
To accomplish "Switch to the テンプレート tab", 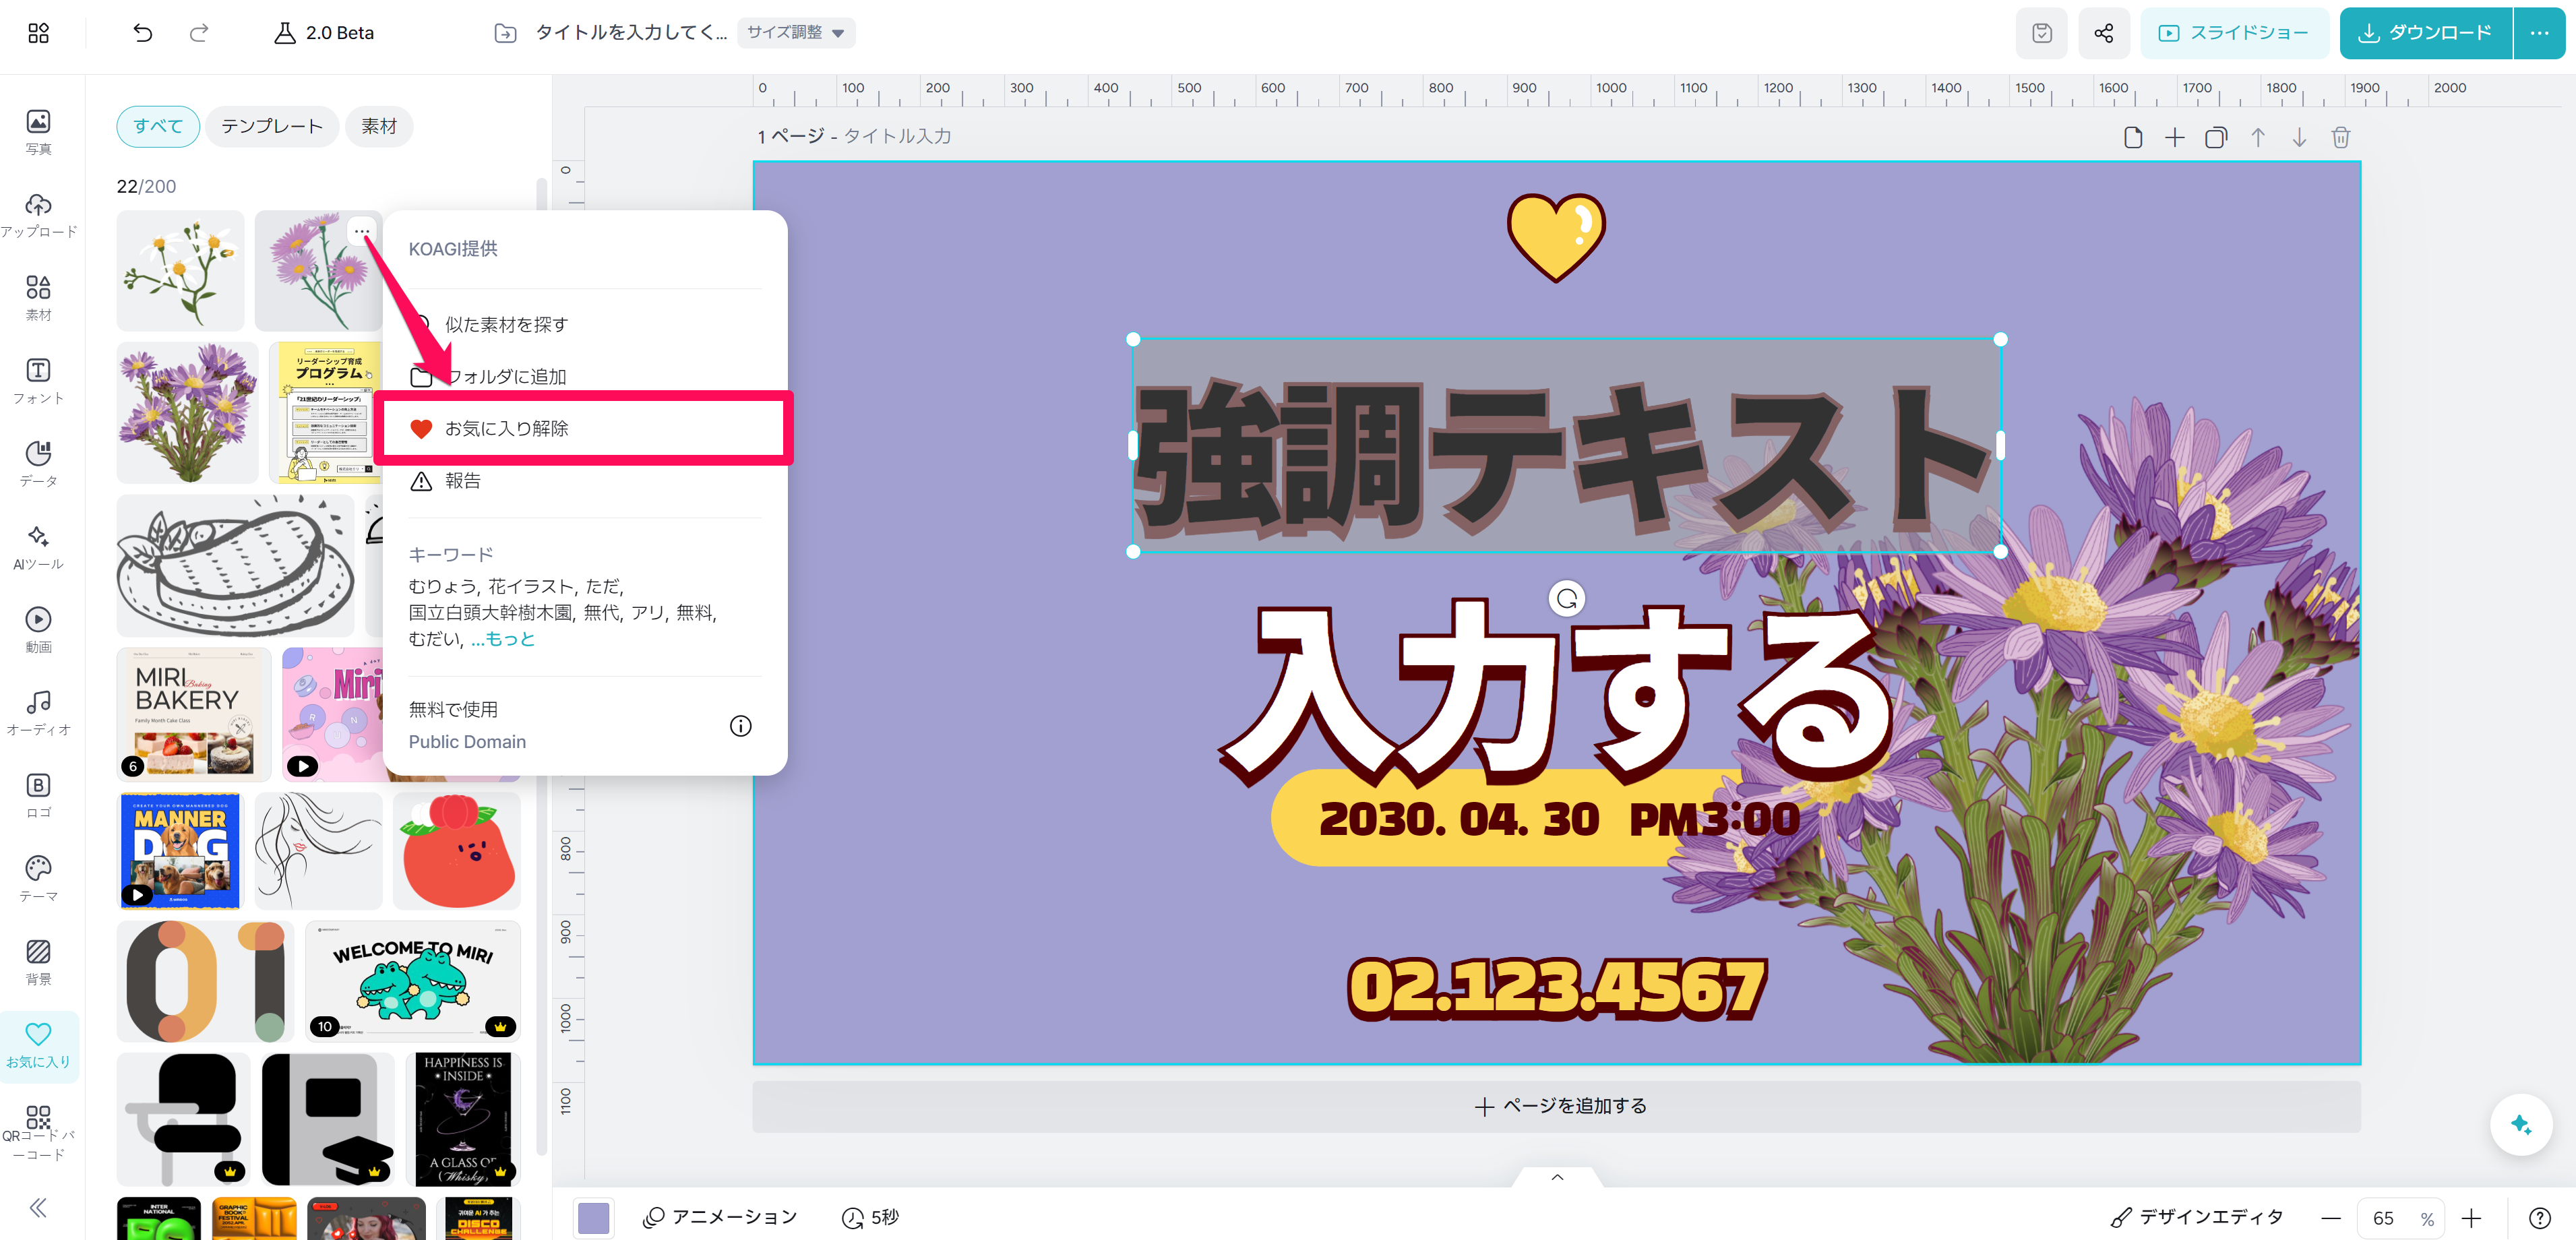I will coord(272,126).
